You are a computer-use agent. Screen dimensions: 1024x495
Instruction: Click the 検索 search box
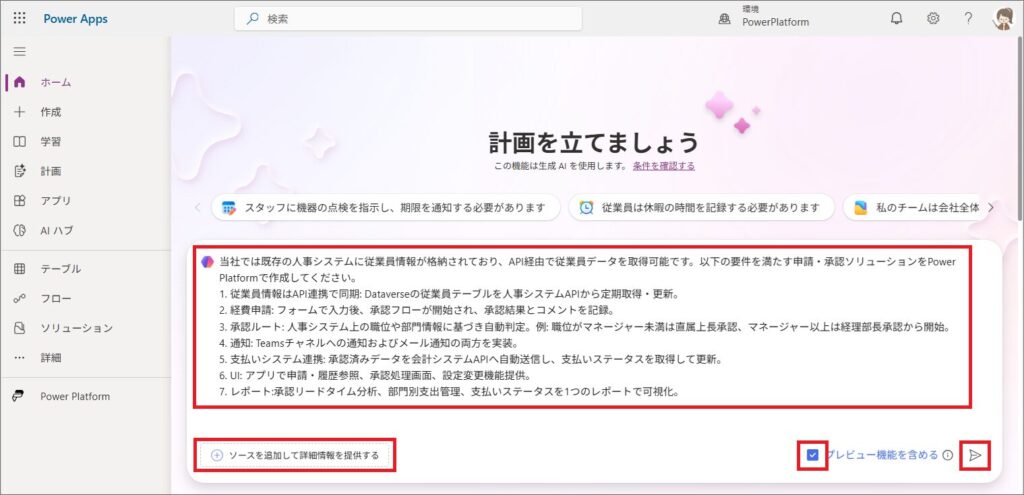408,19
